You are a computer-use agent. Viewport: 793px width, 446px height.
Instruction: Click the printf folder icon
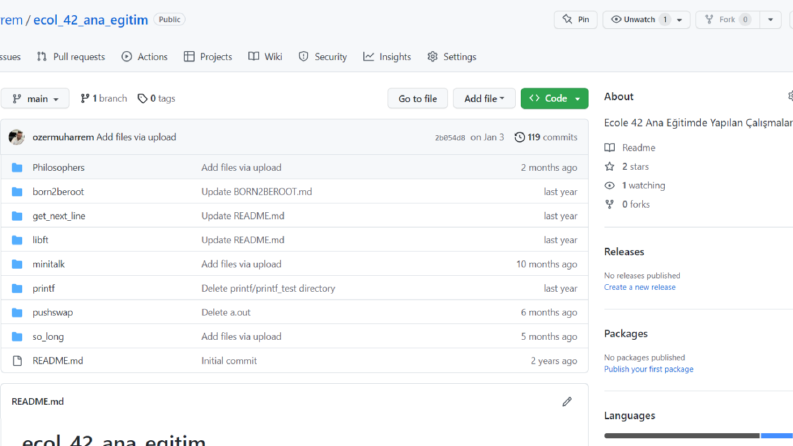coord(17,288)
